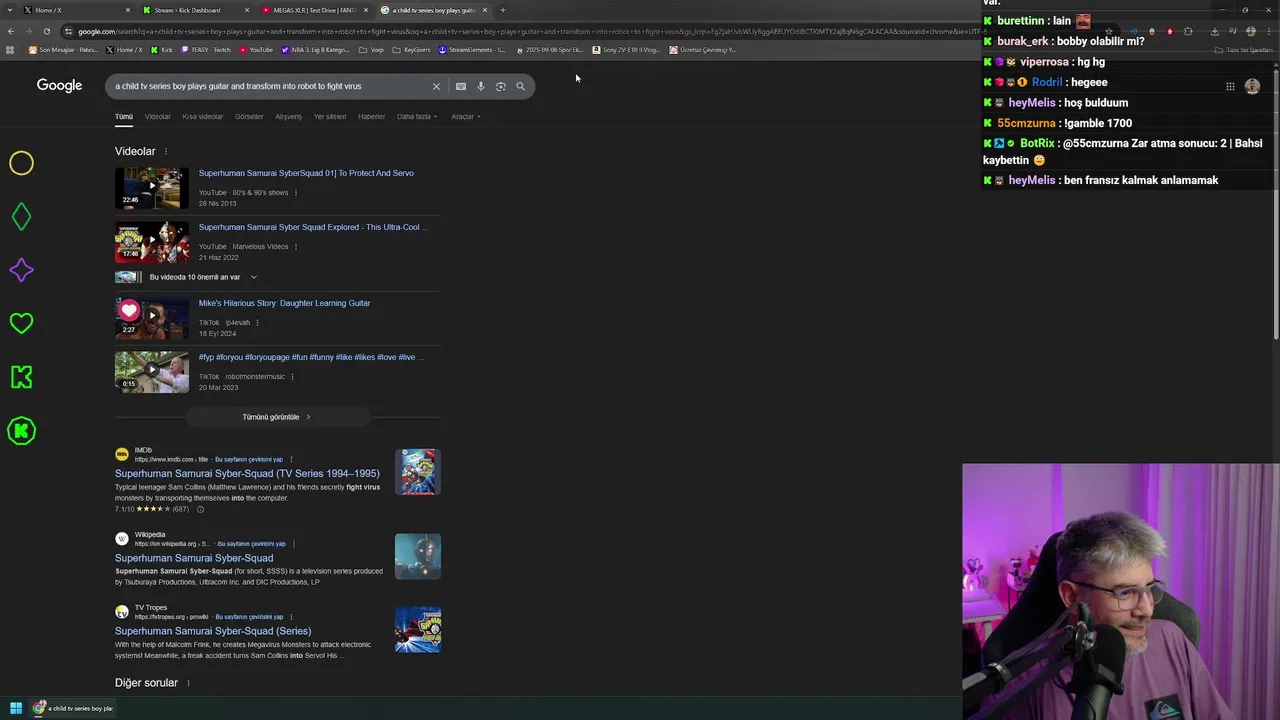Open 'Syber Squad Explored' video link
Screen dimensions: 1280x720
(312, 227)
